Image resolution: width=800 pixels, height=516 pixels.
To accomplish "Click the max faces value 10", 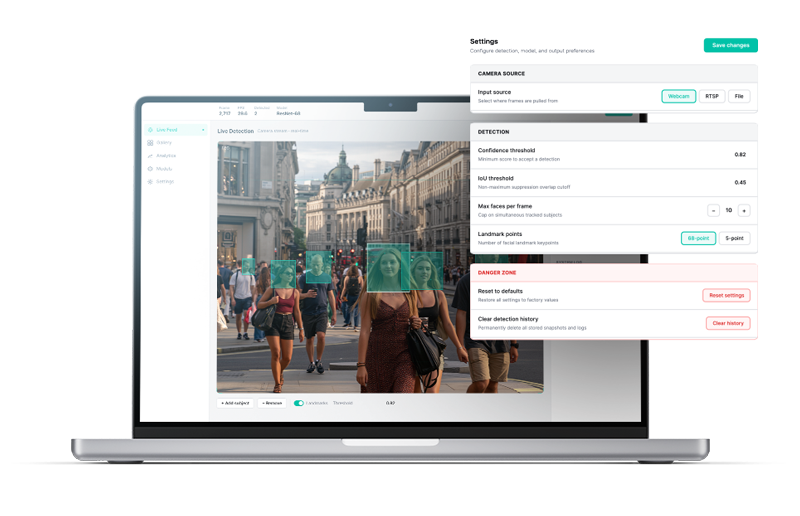I will [x=729, y=210].
